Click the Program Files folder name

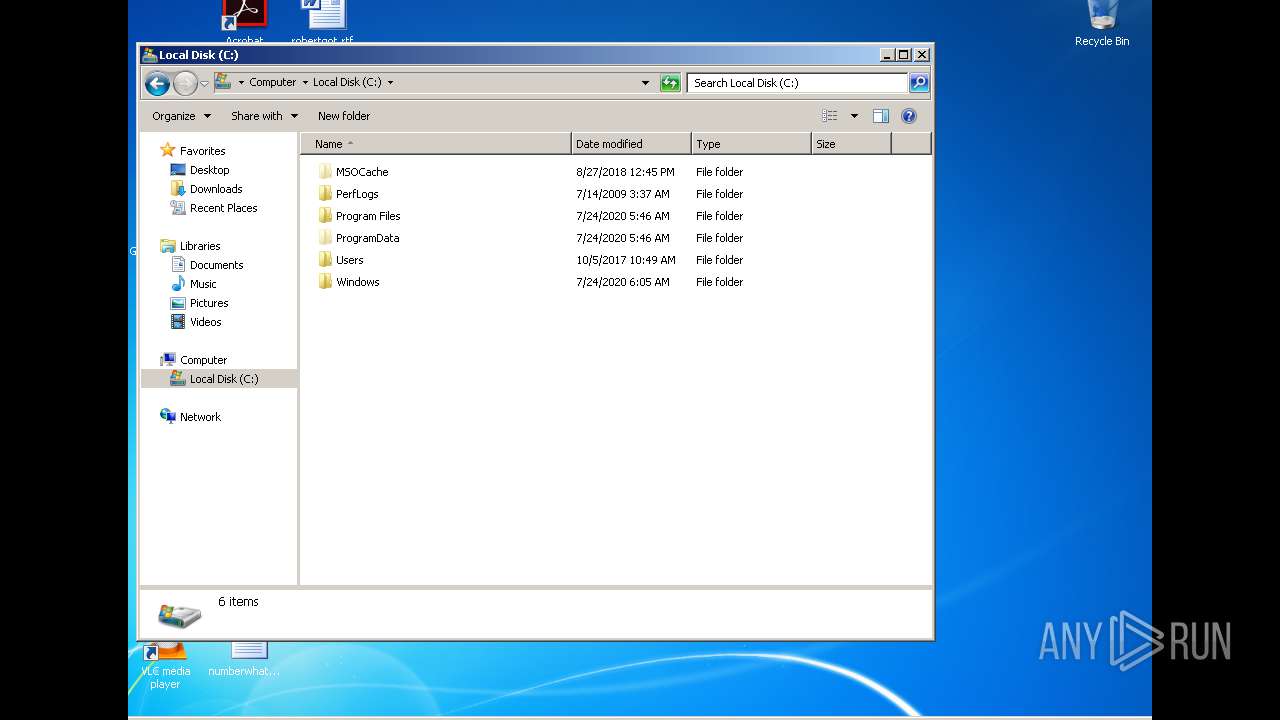coord(368,216)
